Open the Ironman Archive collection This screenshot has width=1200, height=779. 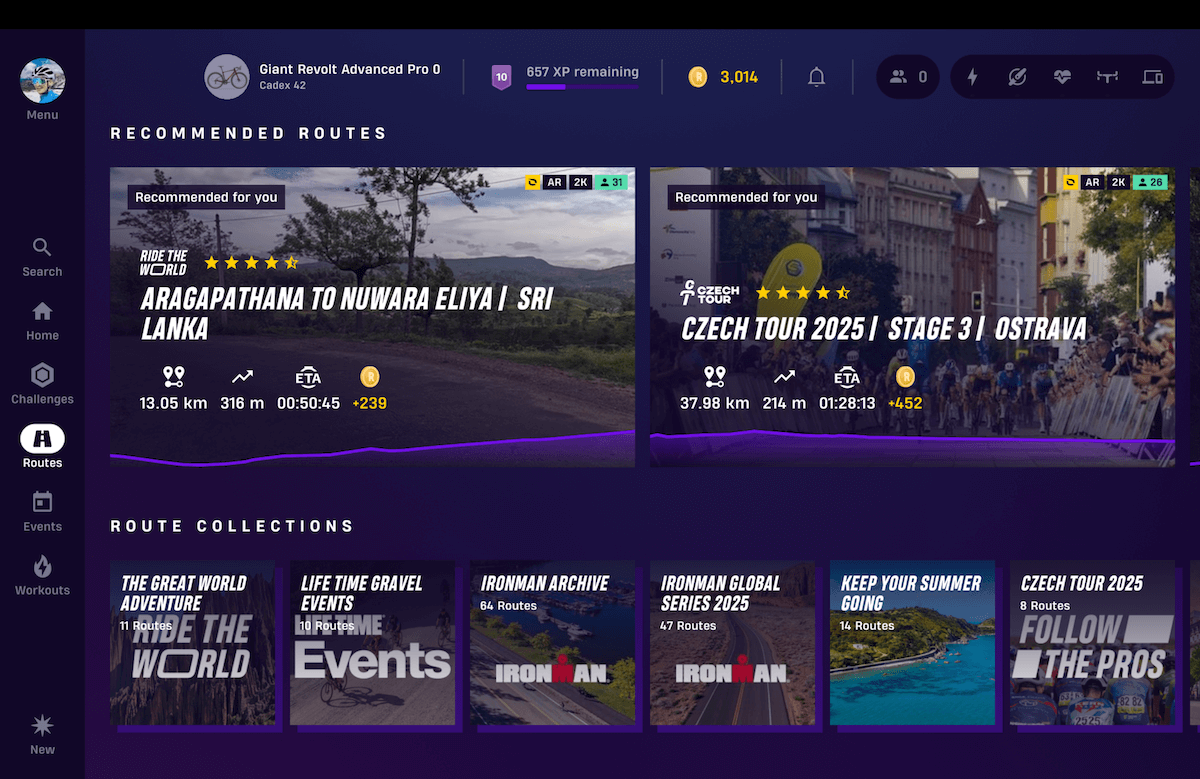pyautogui.click(x=552, y=643)
